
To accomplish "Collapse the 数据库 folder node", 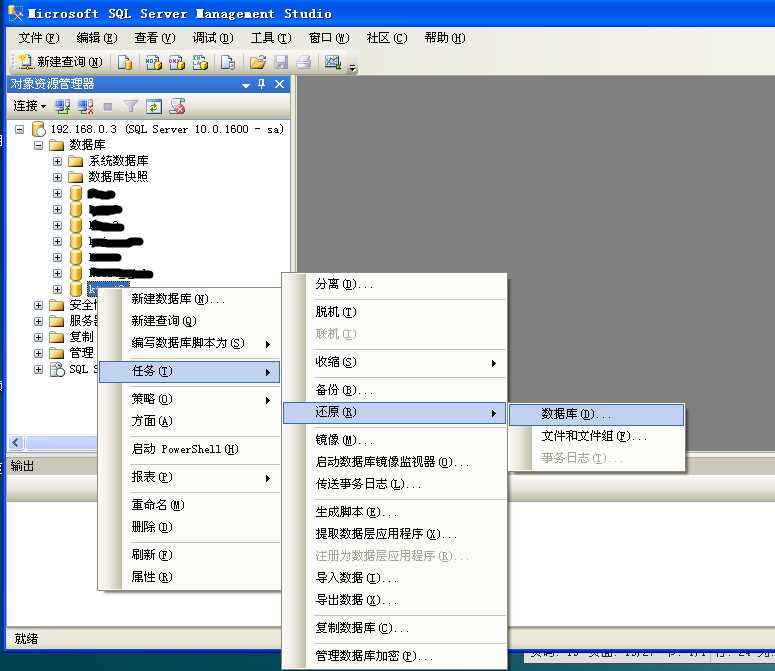I will 38,145.
